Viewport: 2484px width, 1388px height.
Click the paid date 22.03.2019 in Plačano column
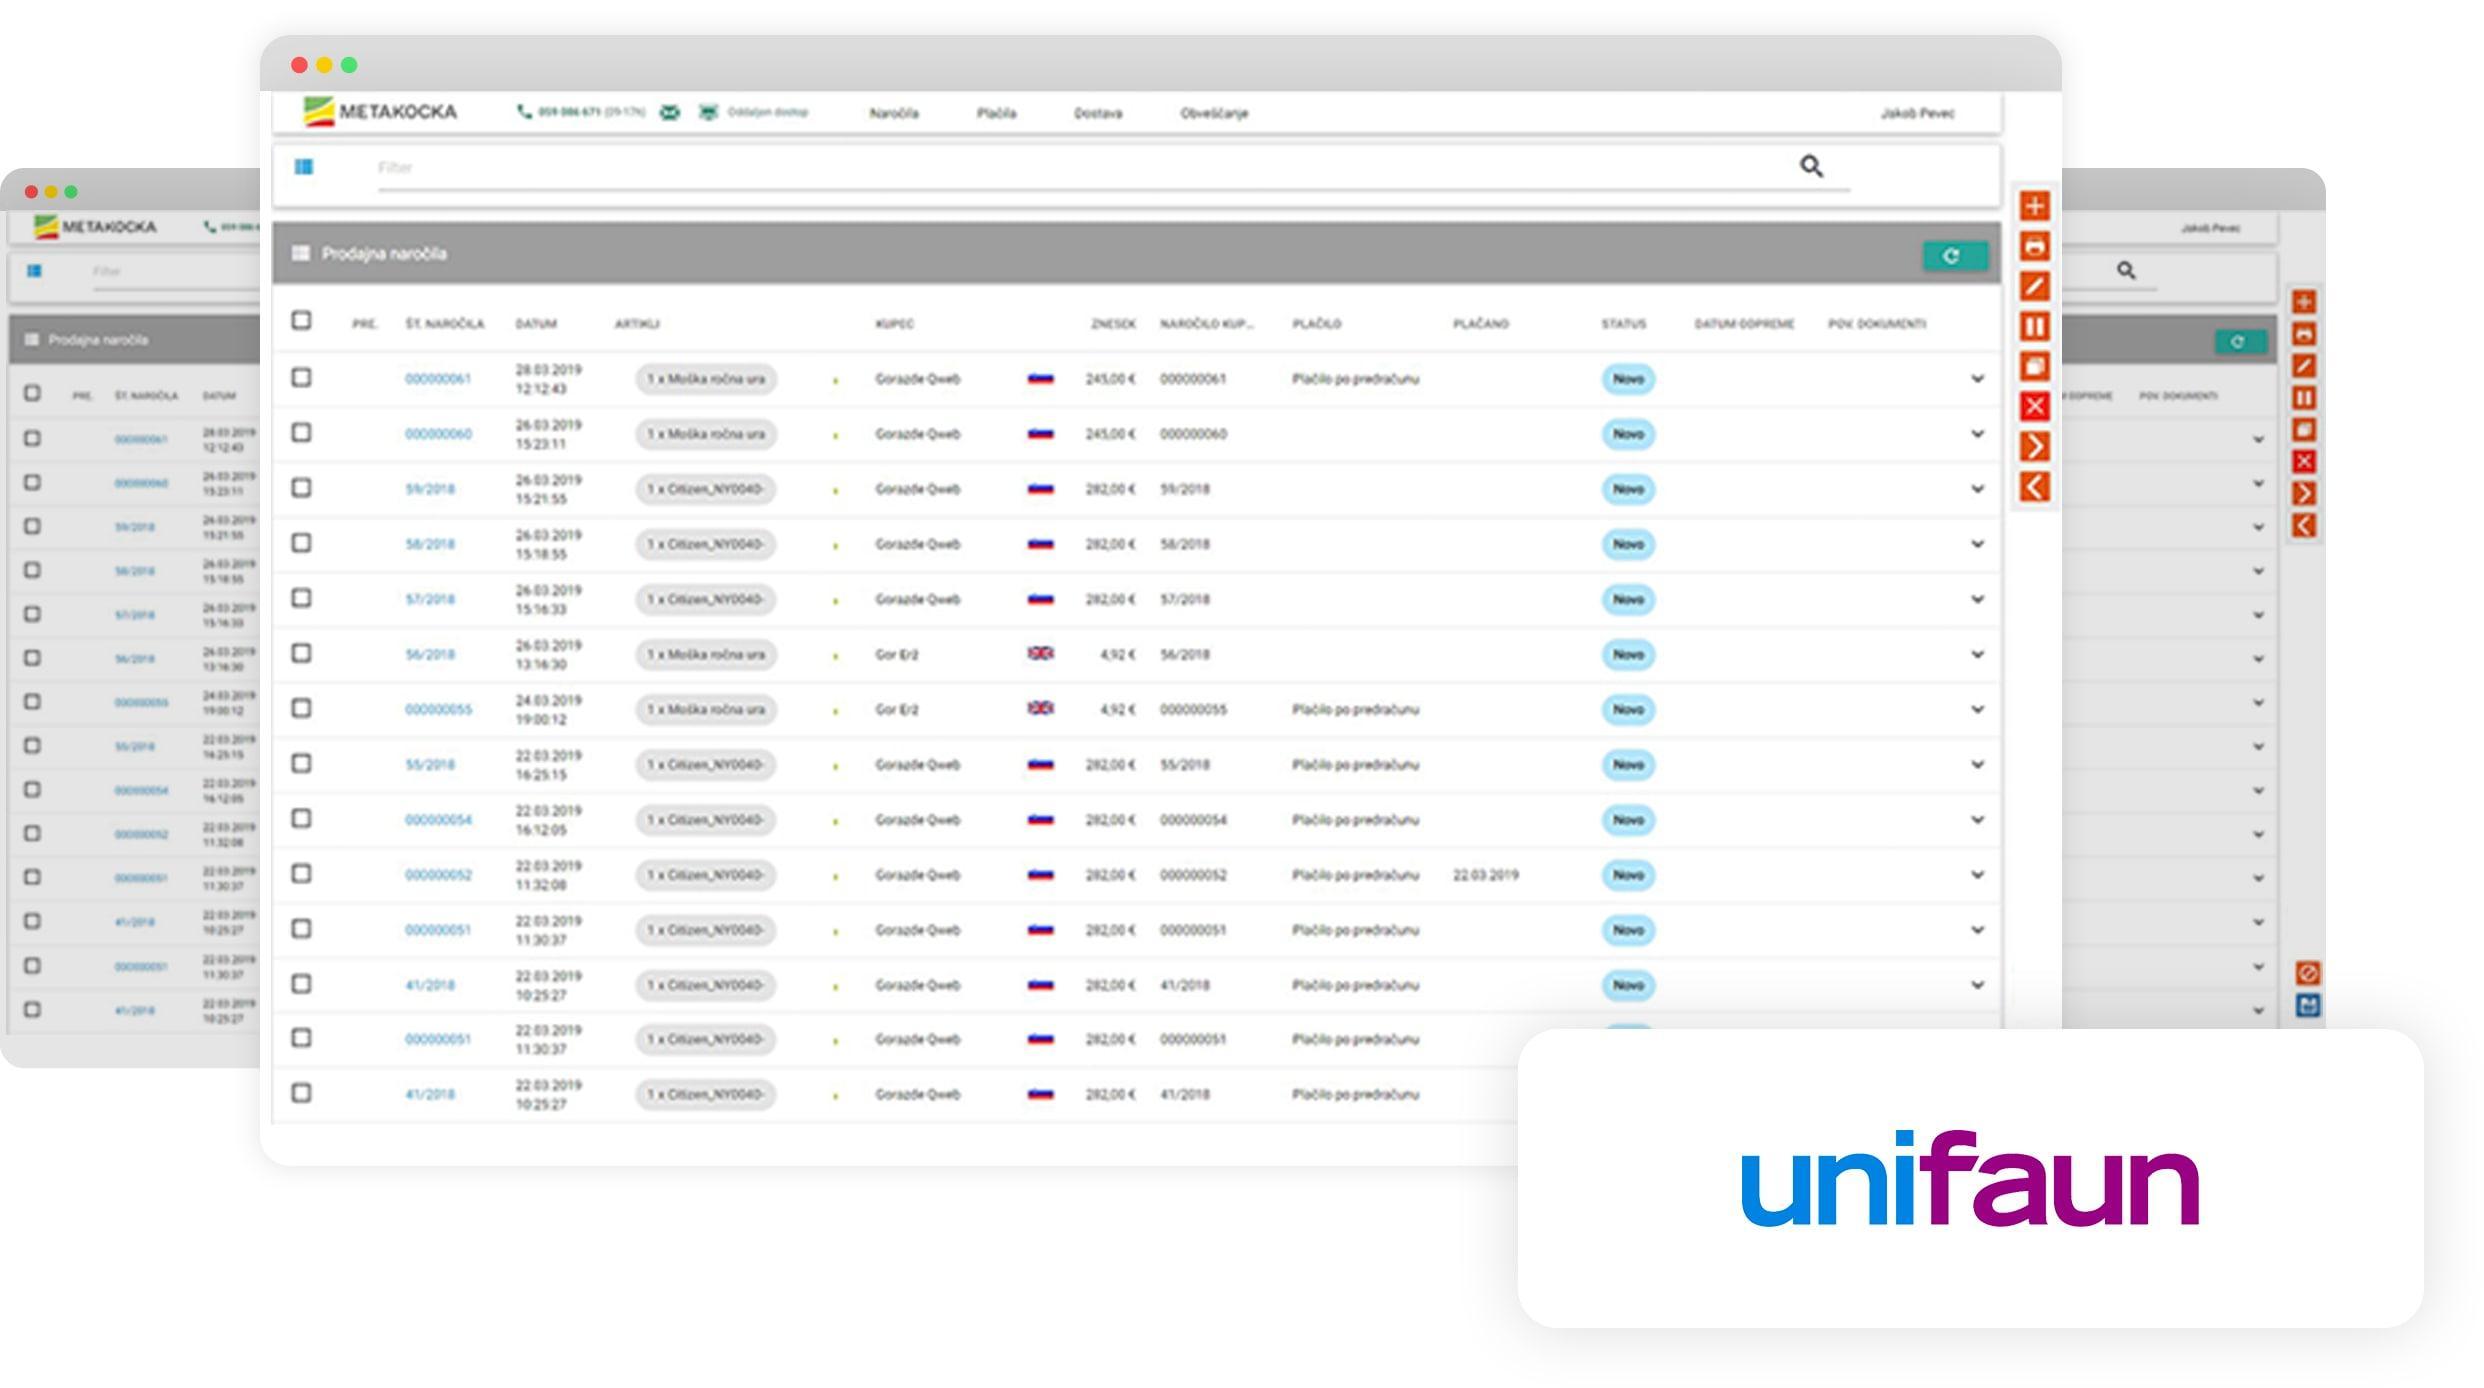coord(1485,875)
